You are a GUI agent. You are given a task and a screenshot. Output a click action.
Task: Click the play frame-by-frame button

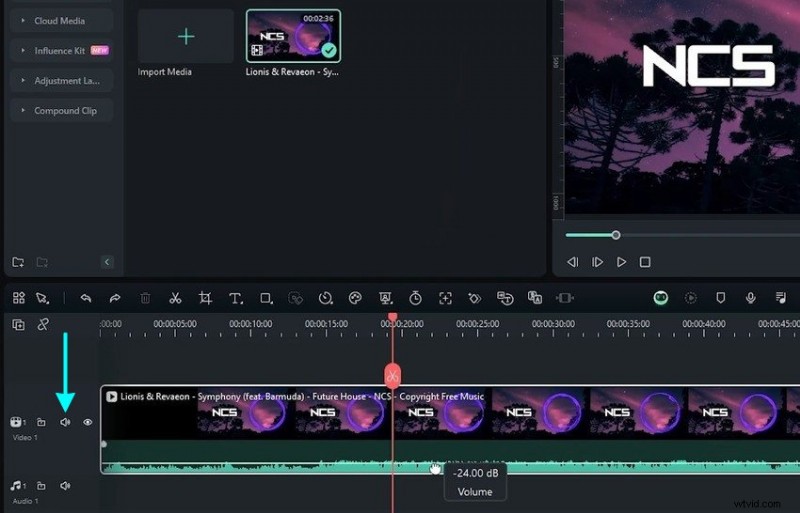[x=597, y=262]
